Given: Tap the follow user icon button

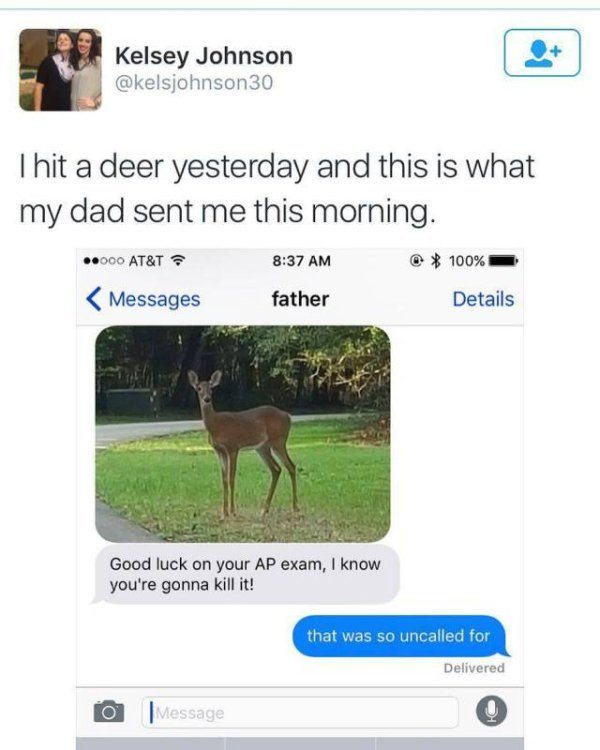Looking at the screenshot, I should [x=542, y=53].
